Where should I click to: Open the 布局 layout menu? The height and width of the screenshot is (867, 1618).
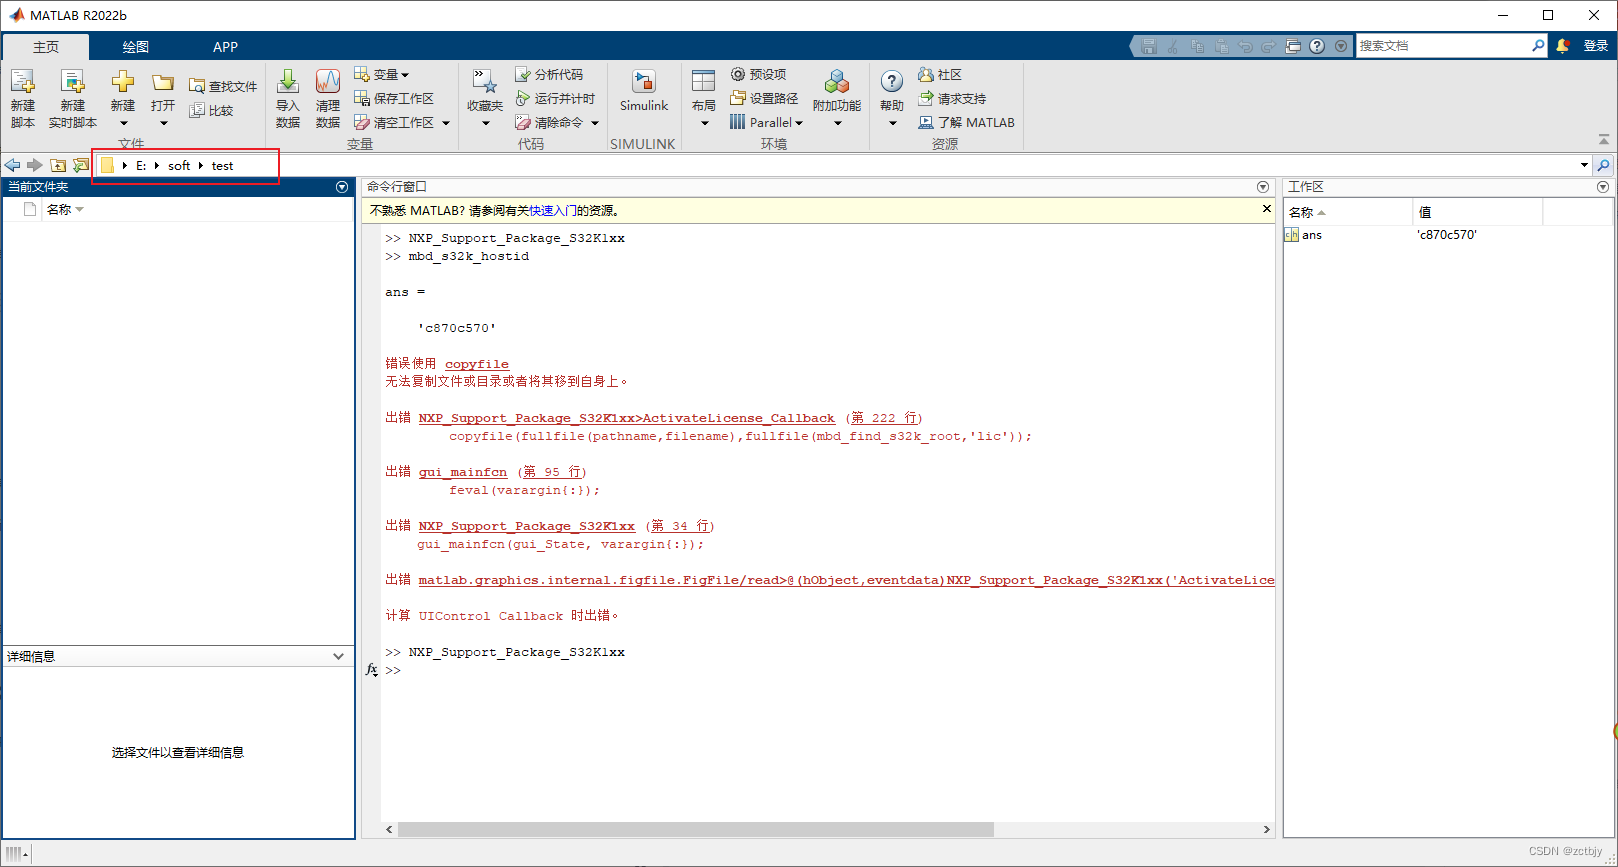click(x=704, y=98)
